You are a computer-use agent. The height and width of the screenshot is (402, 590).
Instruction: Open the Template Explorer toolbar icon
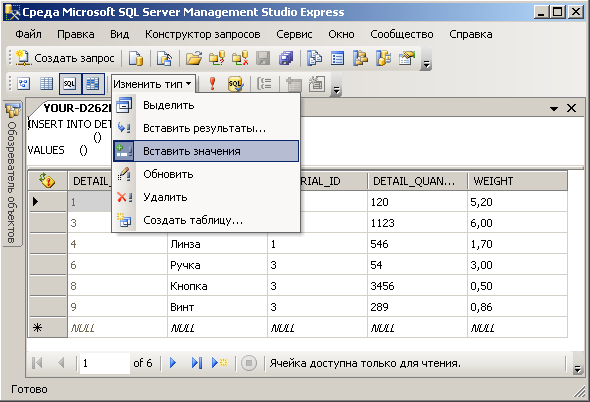[383, 58]
